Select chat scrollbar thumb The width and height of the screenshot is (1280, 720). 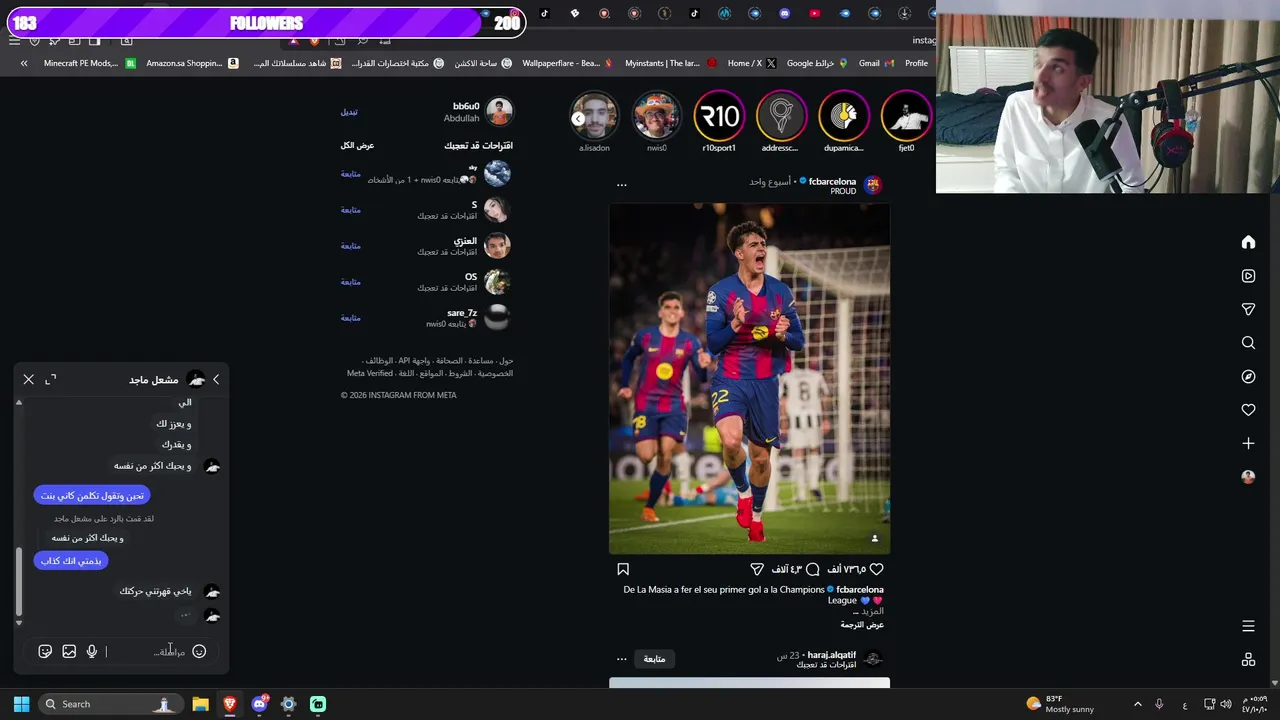point(19,582)
